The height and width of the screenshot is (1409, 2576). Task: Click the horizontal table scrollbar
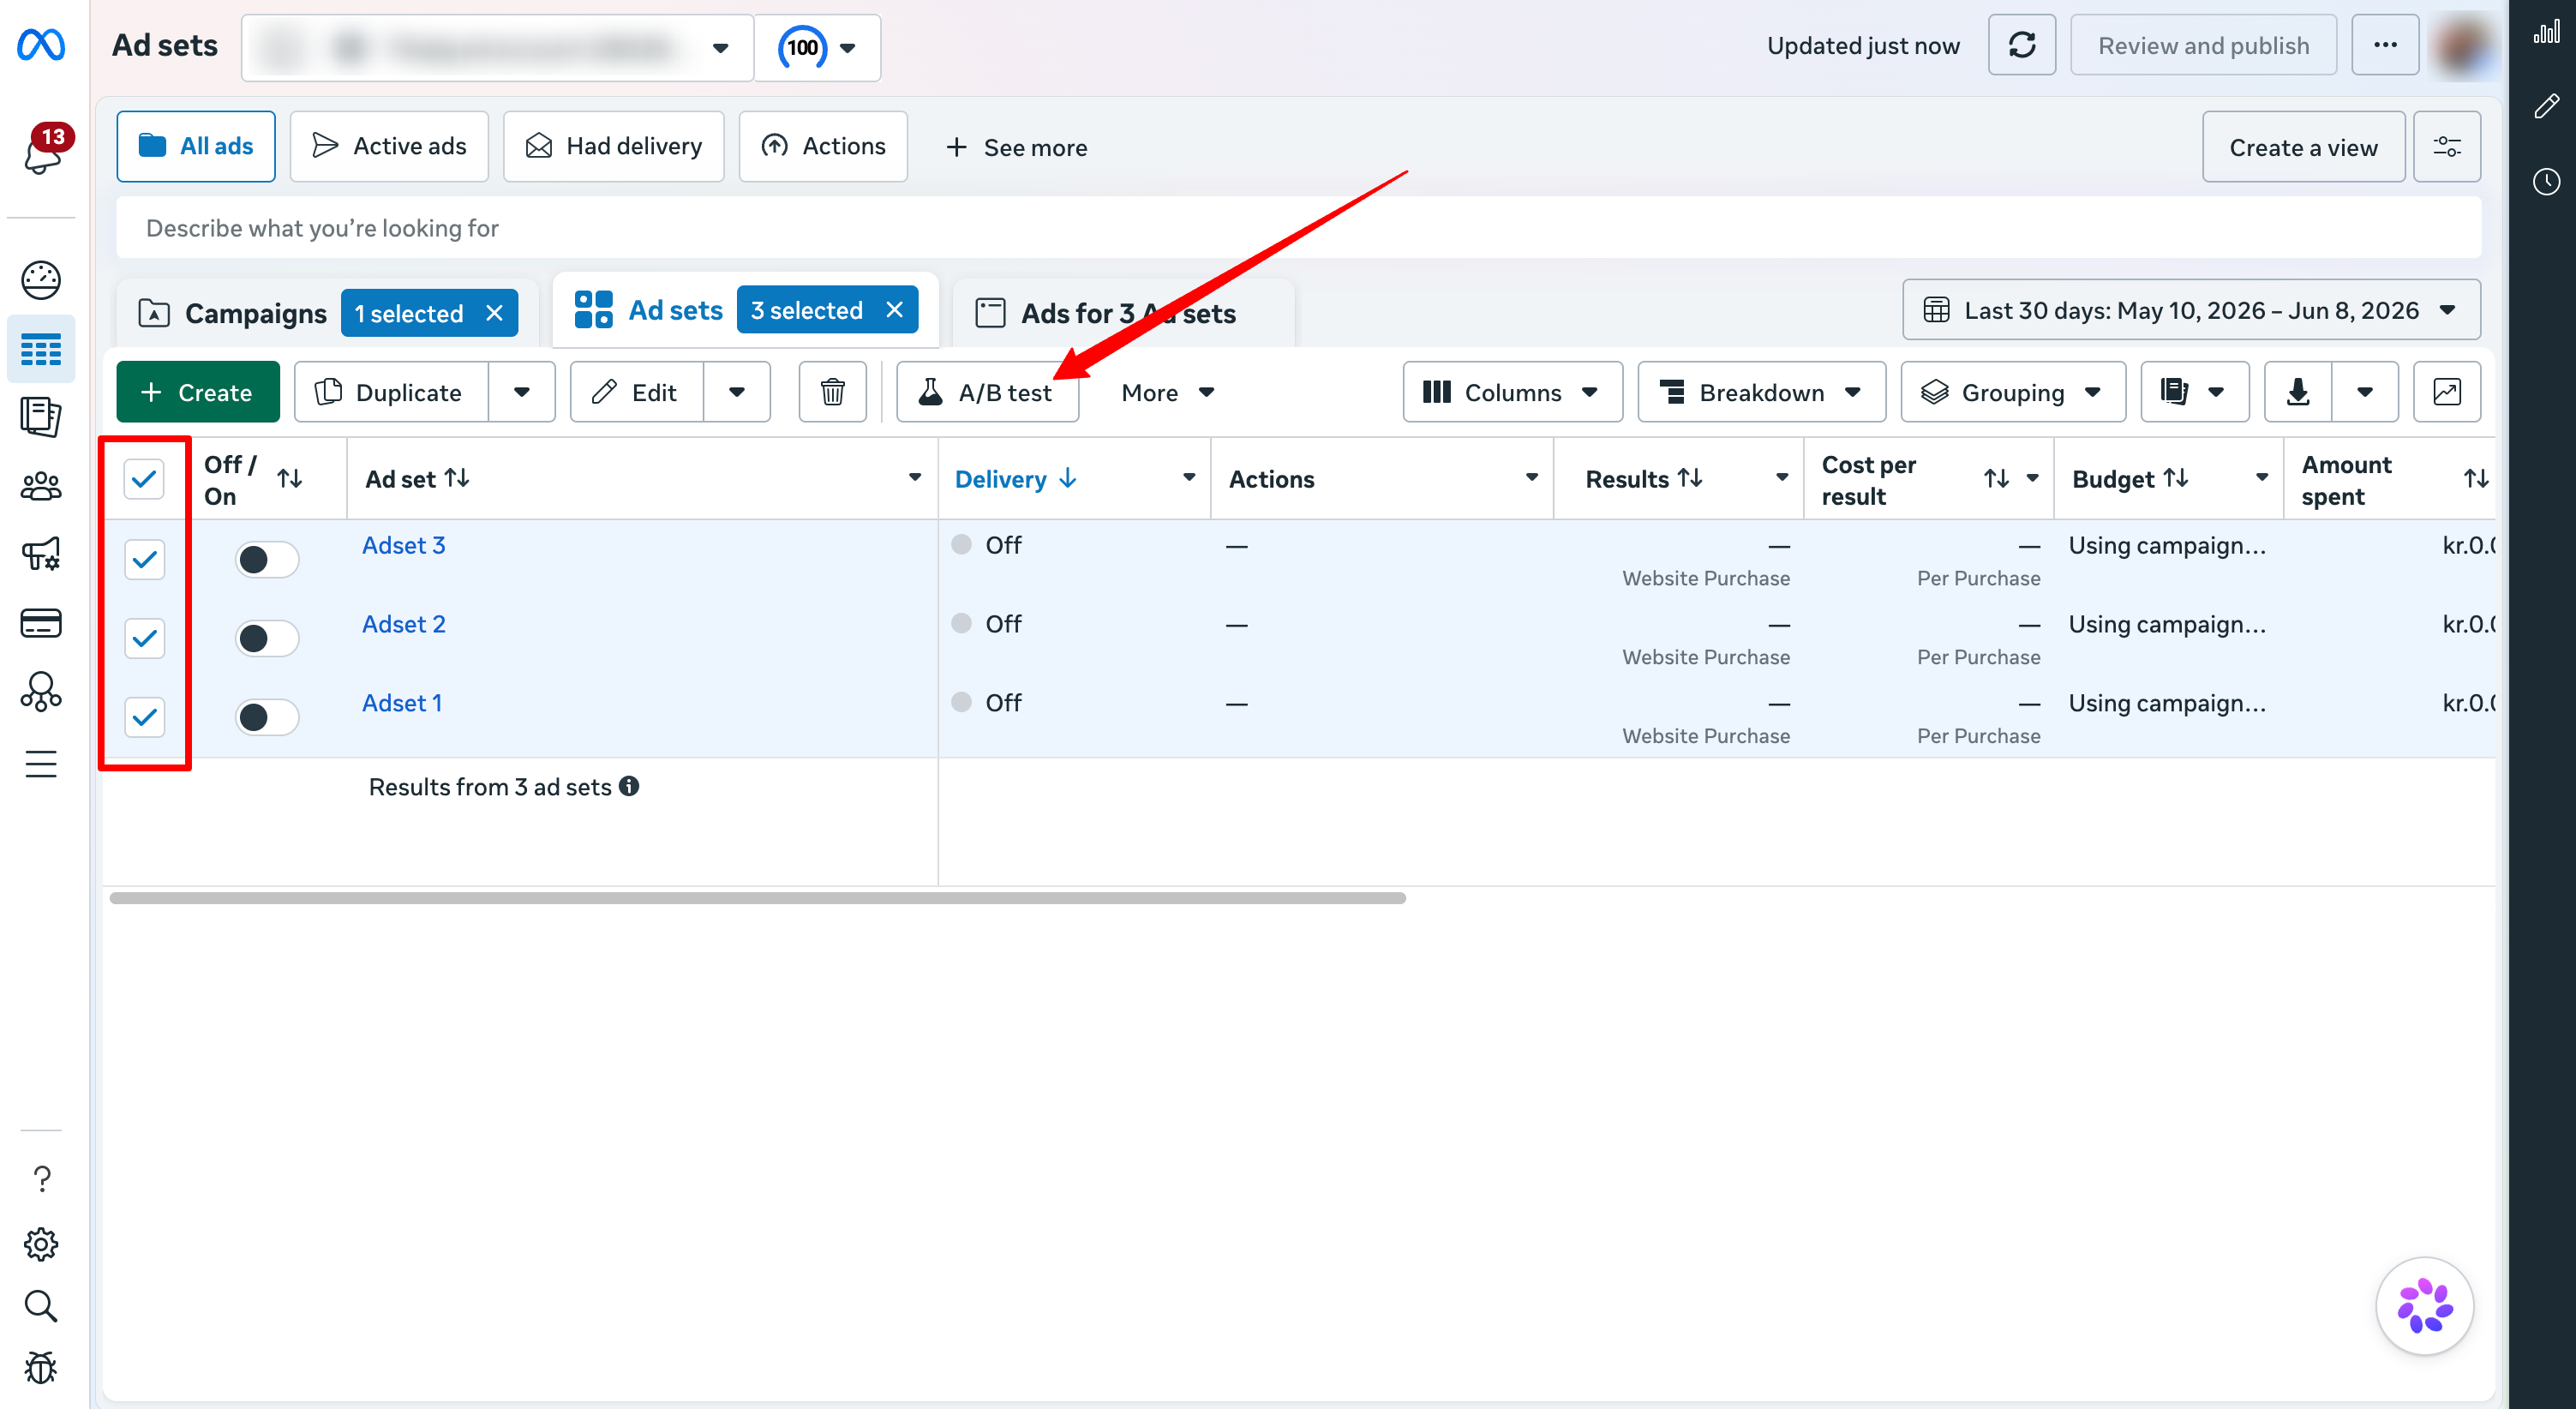[x=757, y=898]
